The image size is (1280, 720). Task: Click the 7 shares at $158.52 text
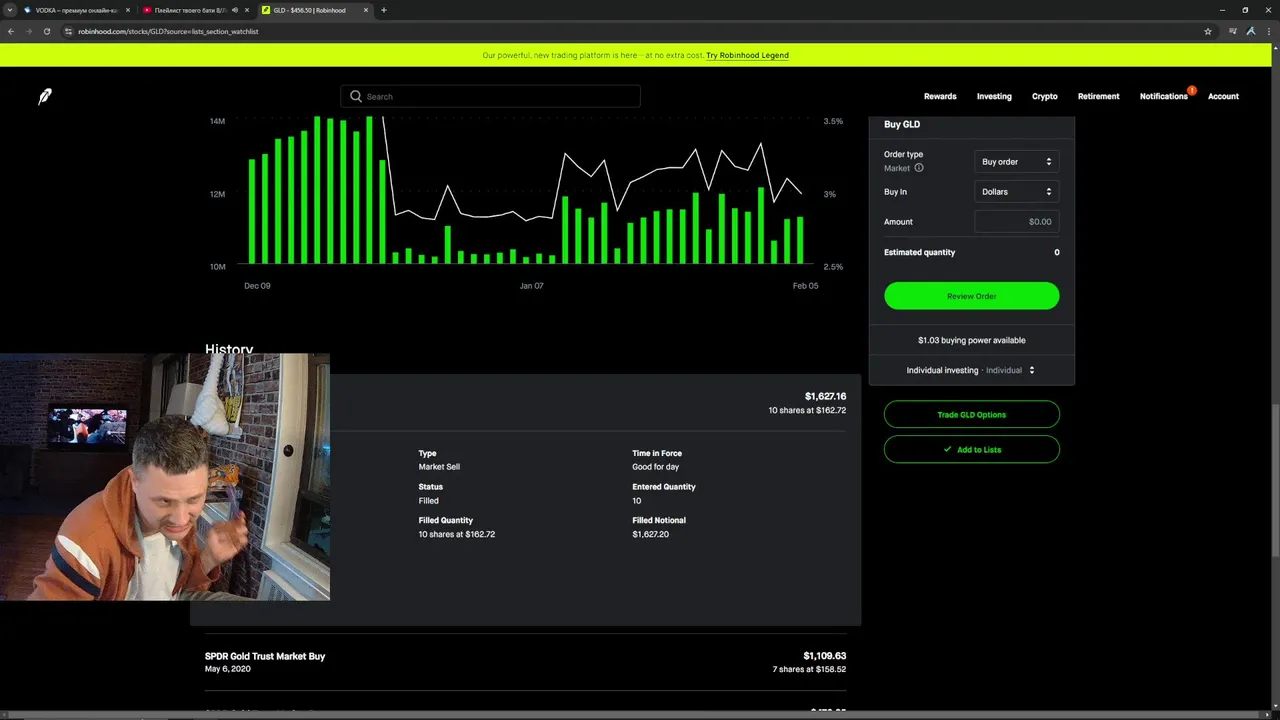pyautogui.click(x=809, y=669)
